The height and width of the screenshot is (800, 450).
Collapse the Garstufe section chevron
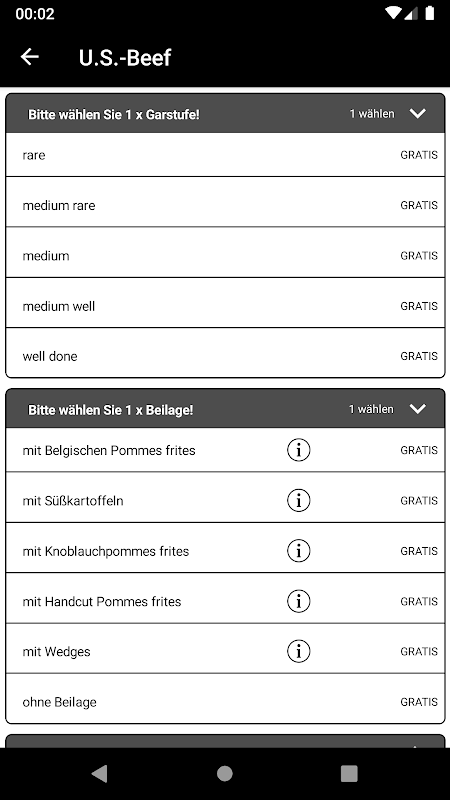[x=417, y=114]
